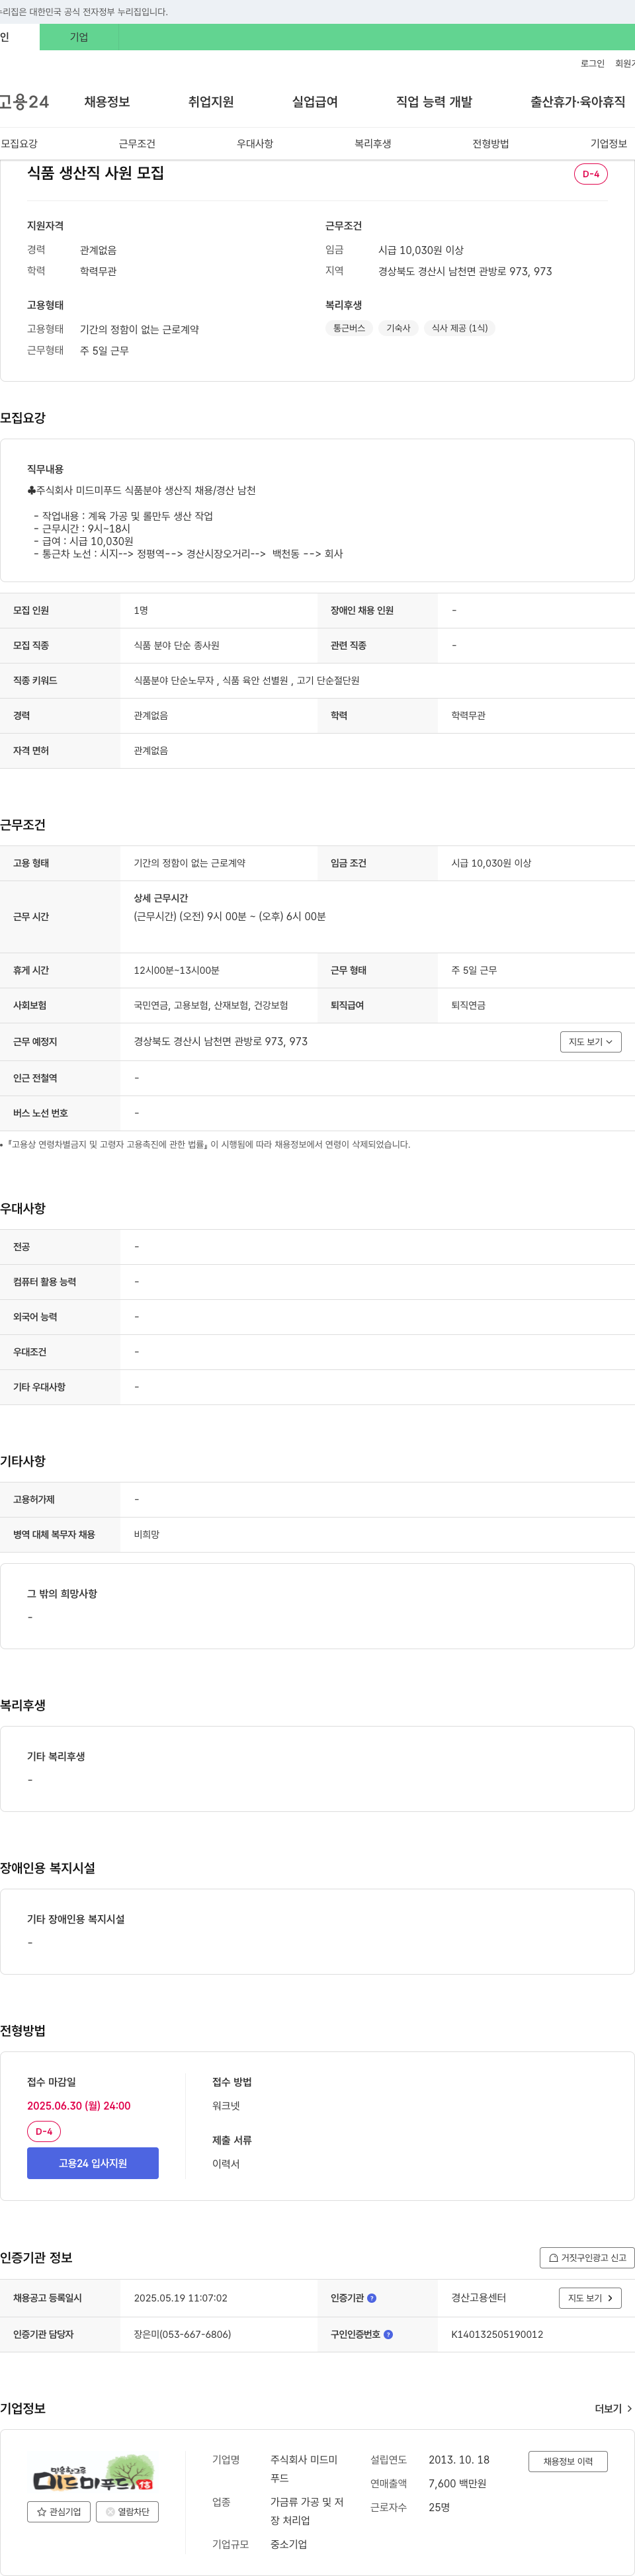This screenshot has width=635, height=2576.
Task: Click the D-4 badge under 접수 마감일
Action: click(x=44, y=2131)
